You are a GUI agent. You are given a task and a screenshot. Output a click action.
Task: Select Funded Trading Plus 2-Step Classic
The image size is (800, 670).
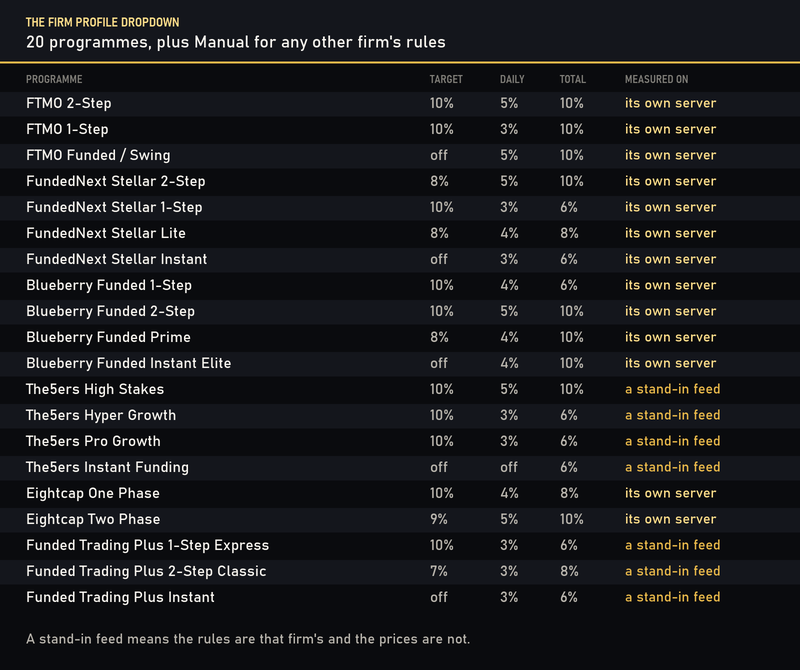(x=400, y=572)
